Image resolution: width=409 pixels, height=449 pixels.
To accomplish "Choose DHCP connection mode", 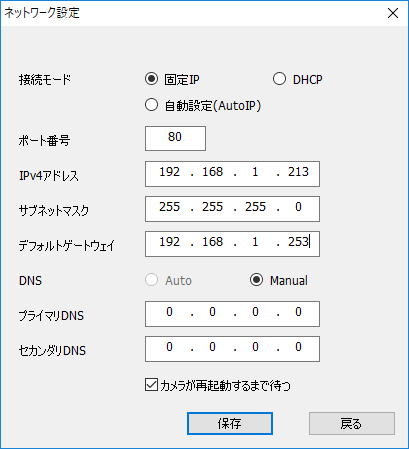I will coord(279,79).
